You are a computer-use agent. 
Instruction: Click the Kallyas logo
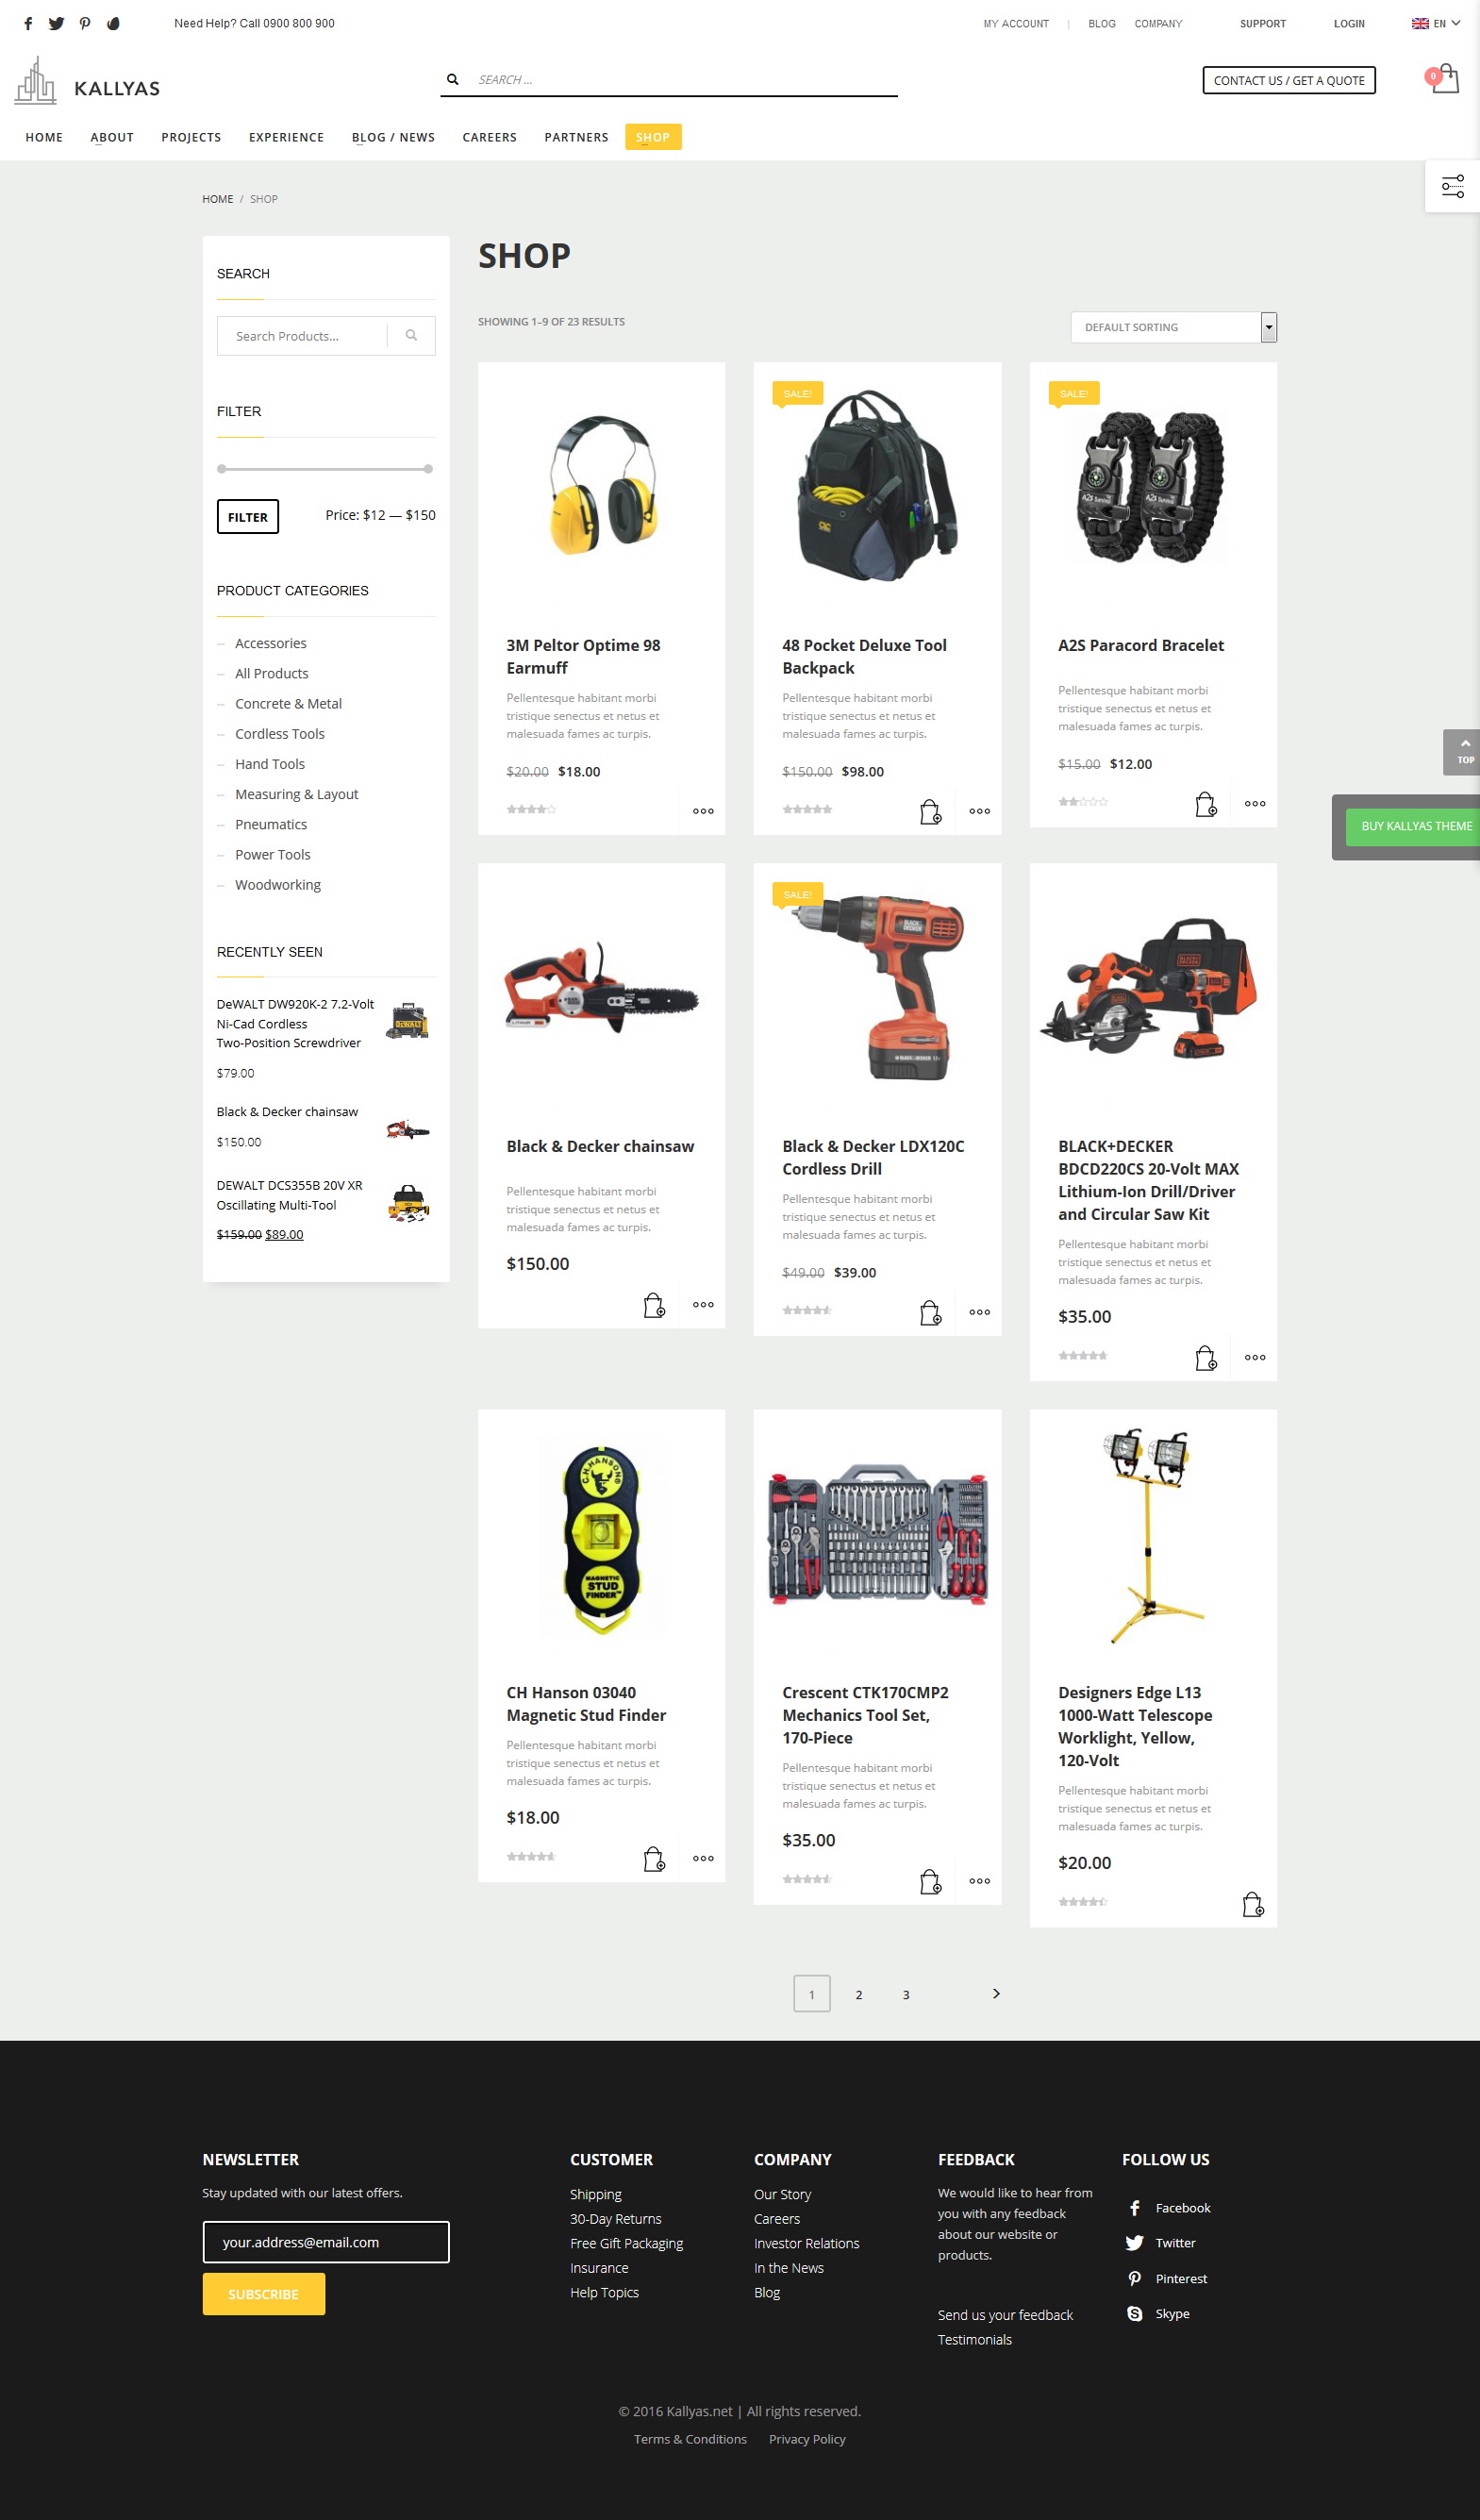(87, 81)
